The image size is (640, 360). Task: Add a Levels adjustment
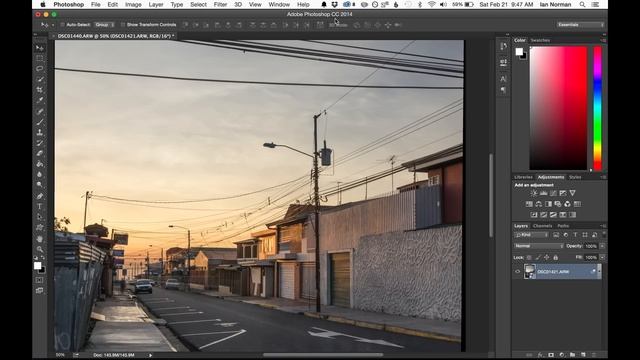[x=544, y=193]
